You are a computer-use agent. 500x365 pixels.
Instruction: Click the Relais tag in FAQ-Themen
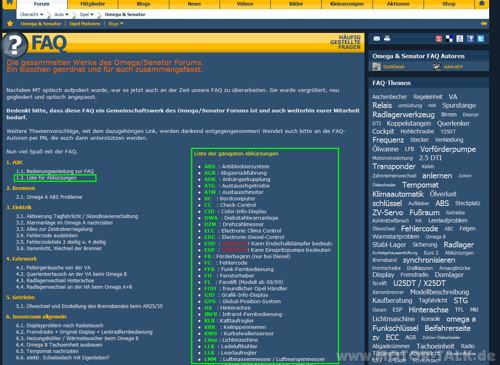[x=382, y=105]
